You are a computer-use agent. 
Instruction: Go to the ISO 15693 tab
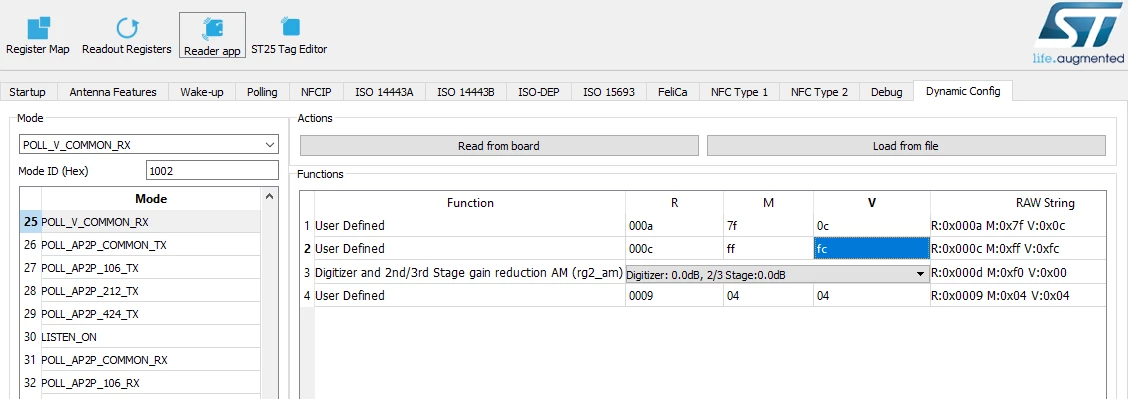[x=609, y=92]
